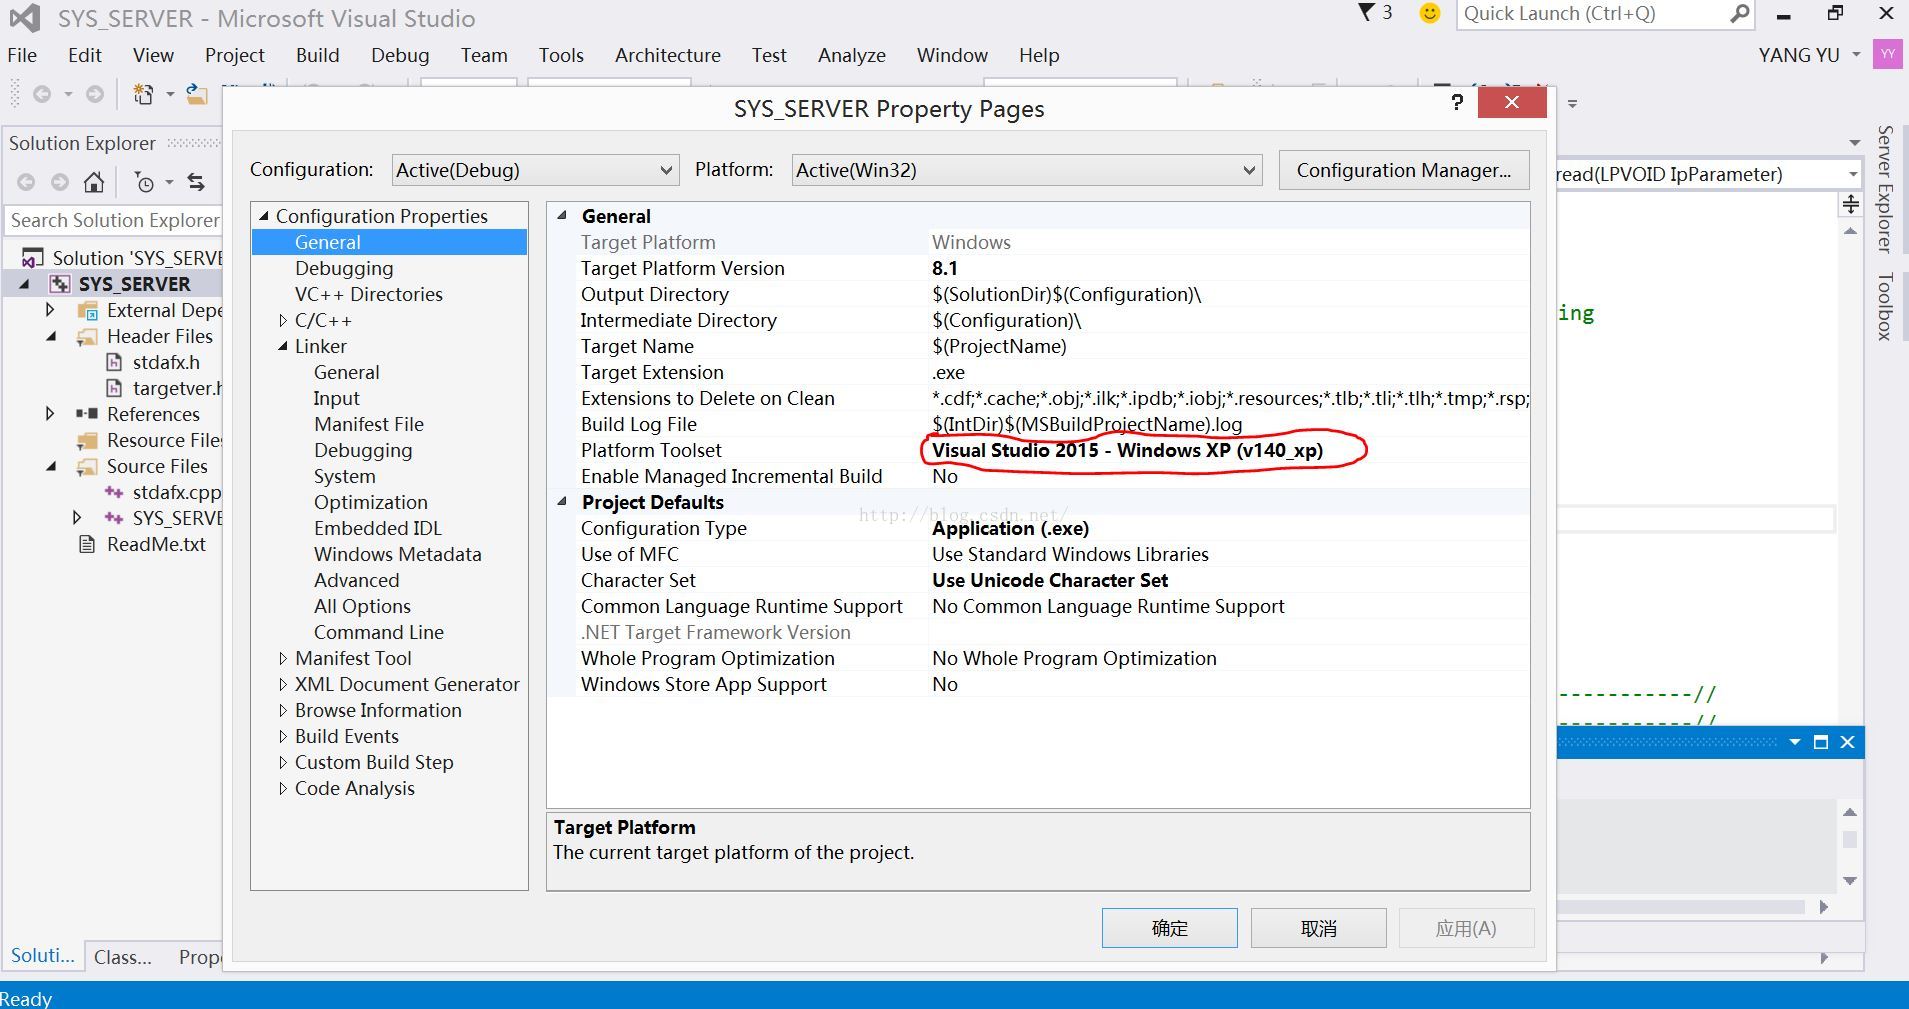Expand the Browse Information node
The width and height of the screenshot is (1909, 1009).
283,710
